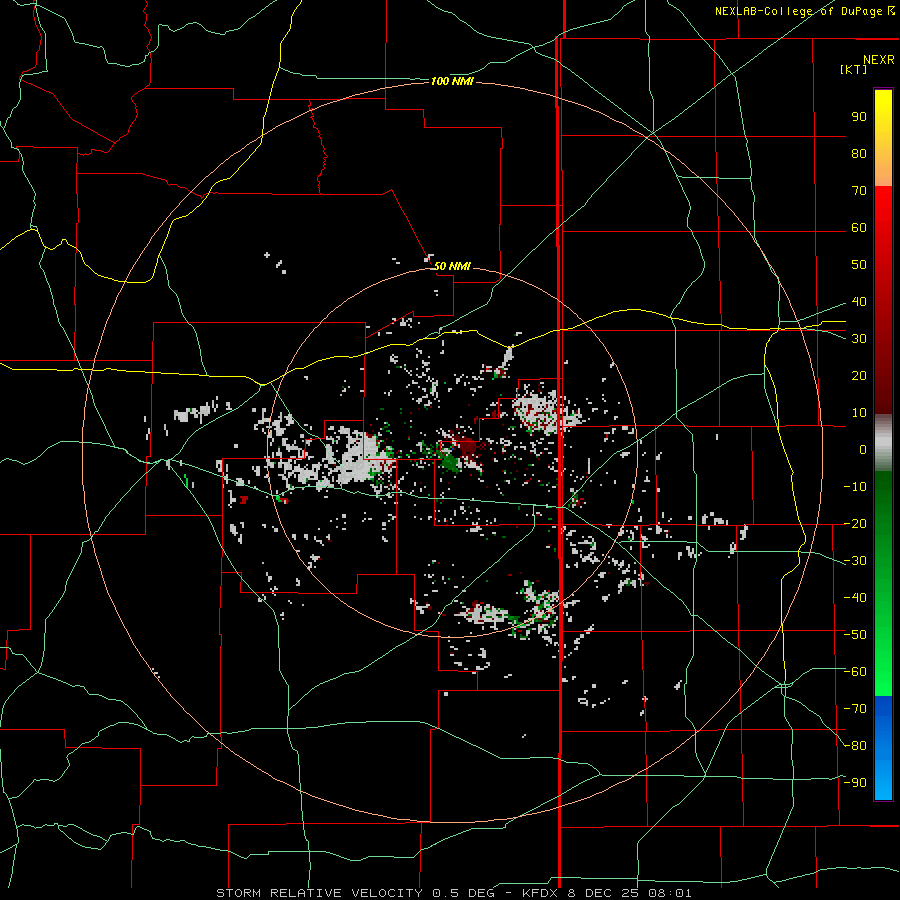Click the 0 value on the velocity scale
This screenshot has width=900, height=900.
(863, 449)
